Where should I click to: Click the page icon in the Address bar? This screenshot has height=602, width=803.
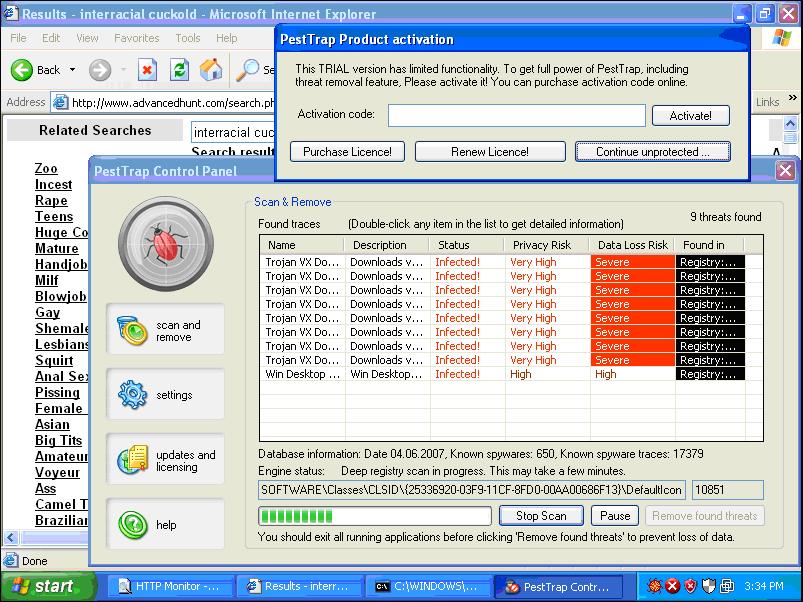tap(60, 102)
